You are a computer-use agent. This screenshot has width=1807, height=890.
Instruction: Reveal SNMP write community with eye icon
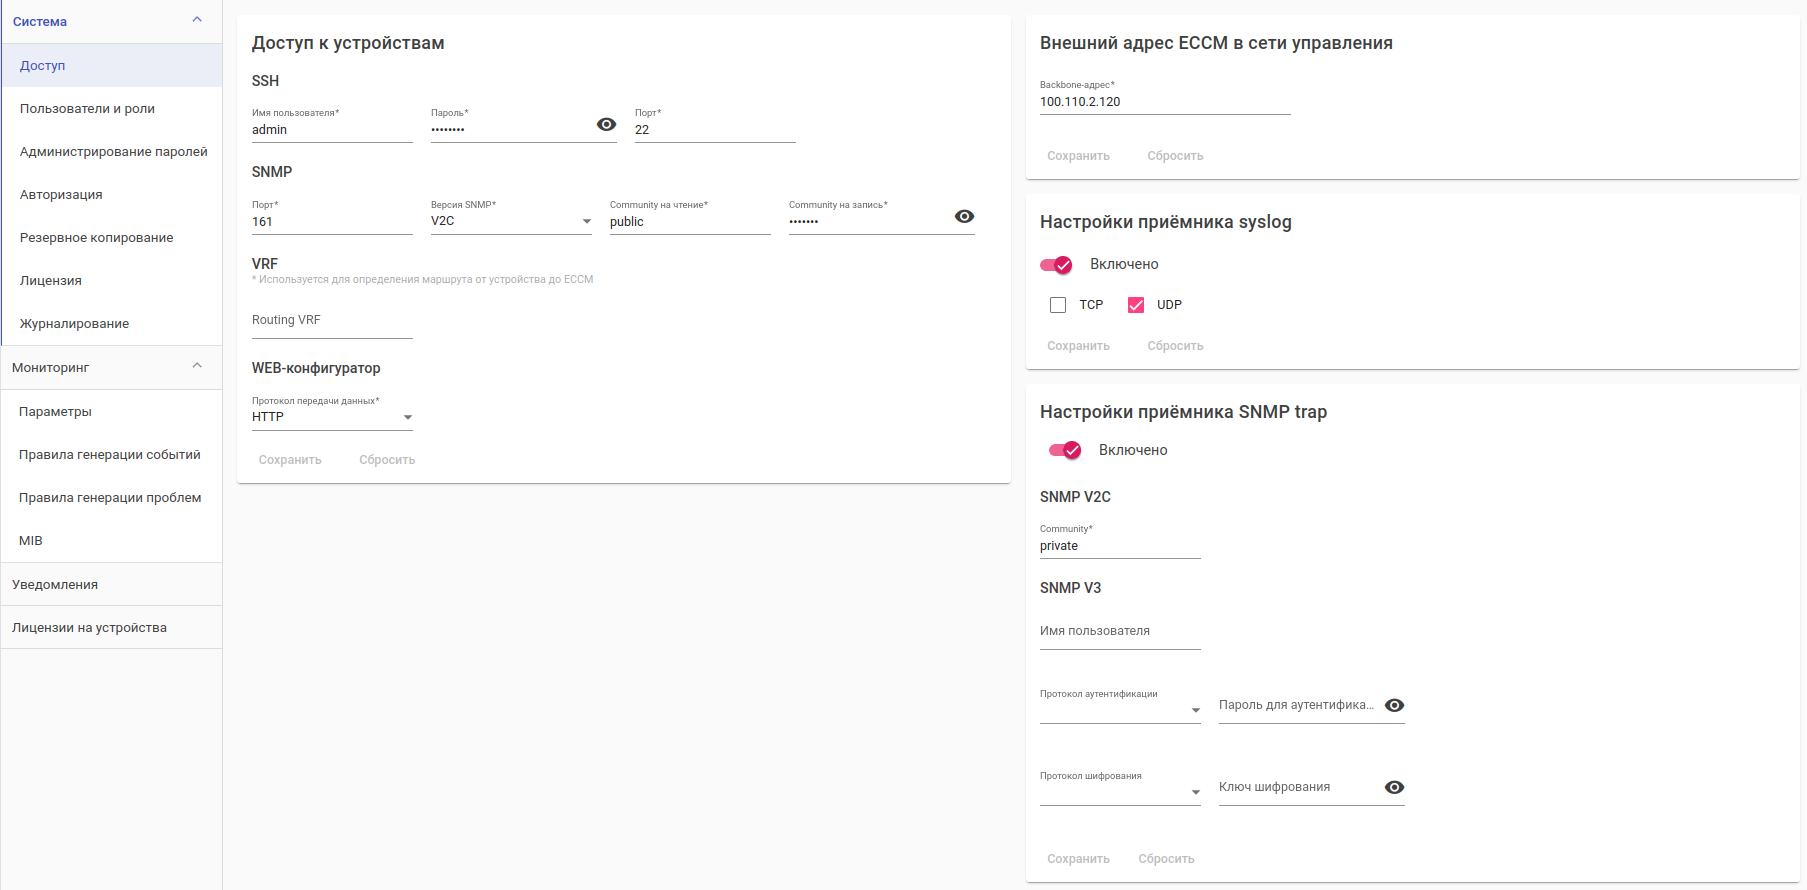964,217
